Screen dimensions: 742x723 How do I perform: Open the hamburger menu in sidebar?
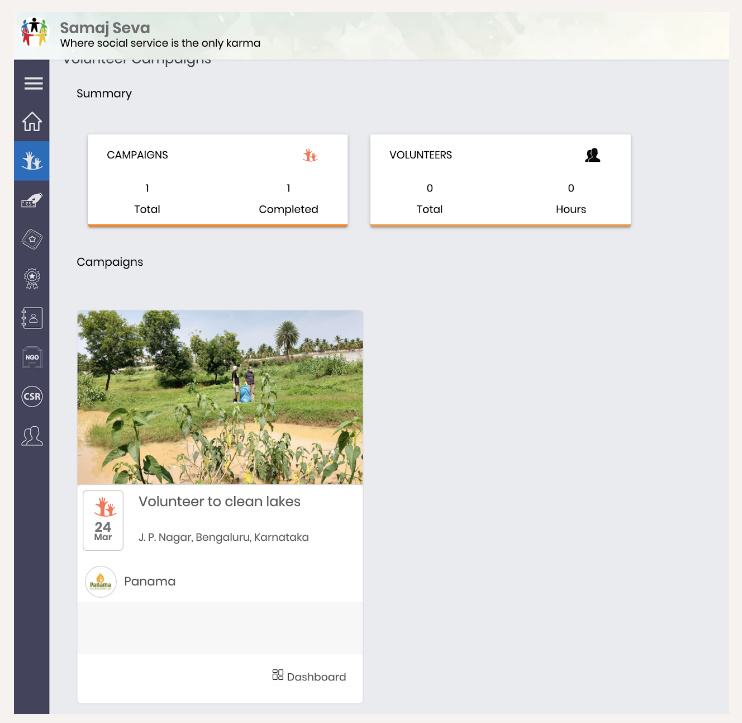pos(33,83)
